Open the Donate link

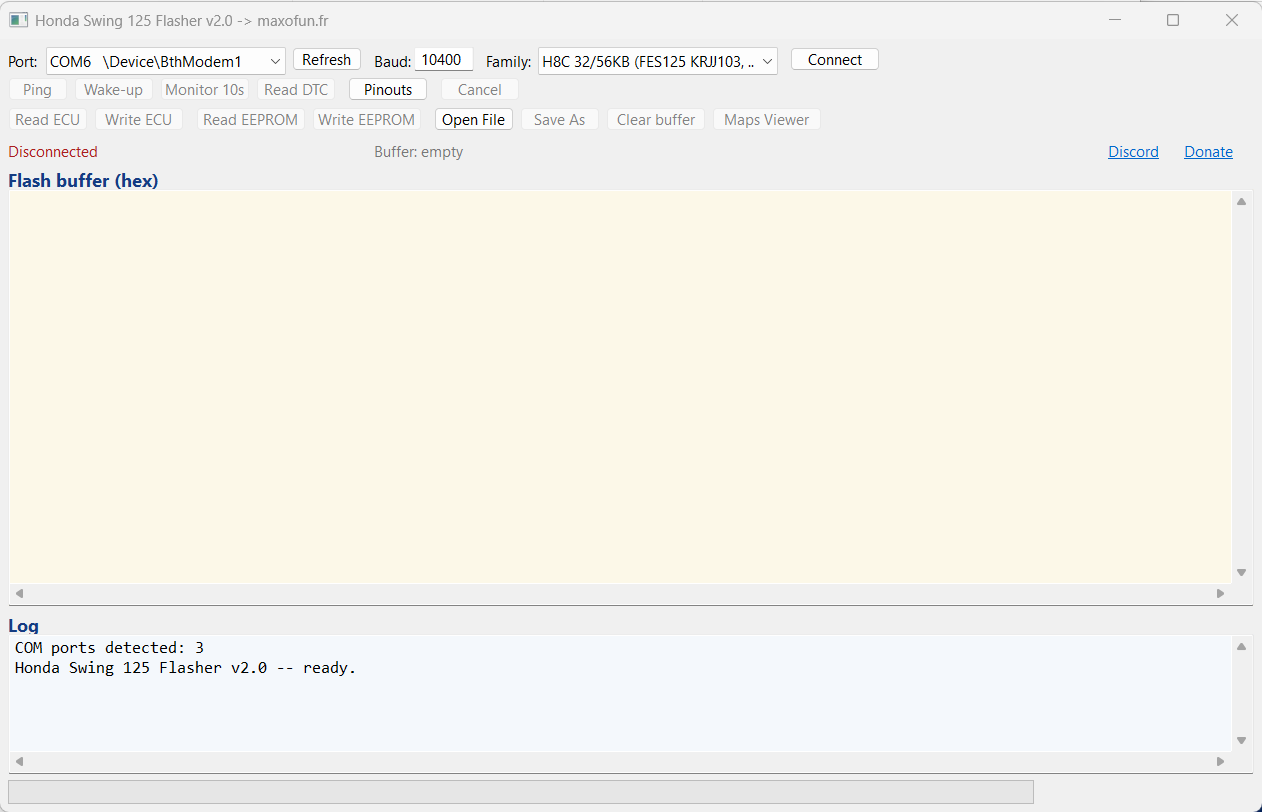pyautogui.click(x=1208, y=152)
